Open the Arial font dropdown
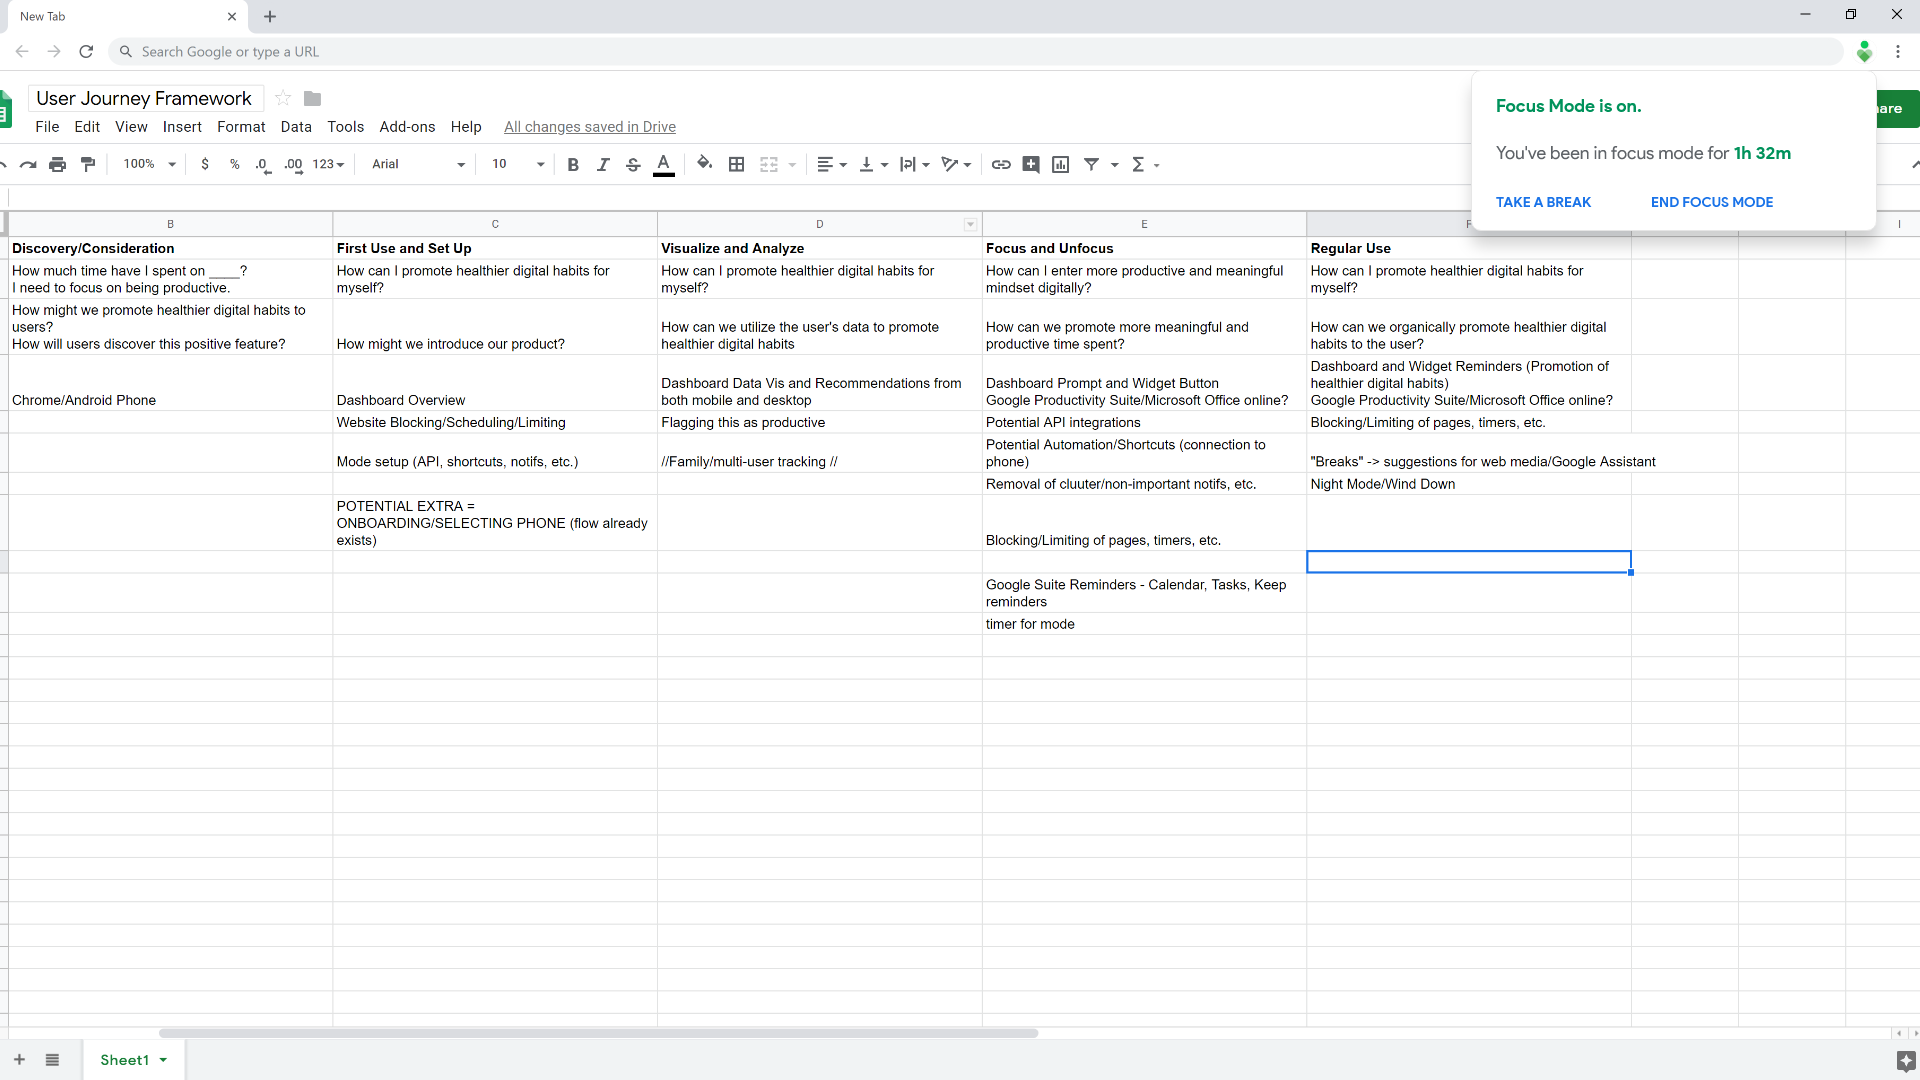This screenshot has height=1080, width=1920. tap(418, 165)
